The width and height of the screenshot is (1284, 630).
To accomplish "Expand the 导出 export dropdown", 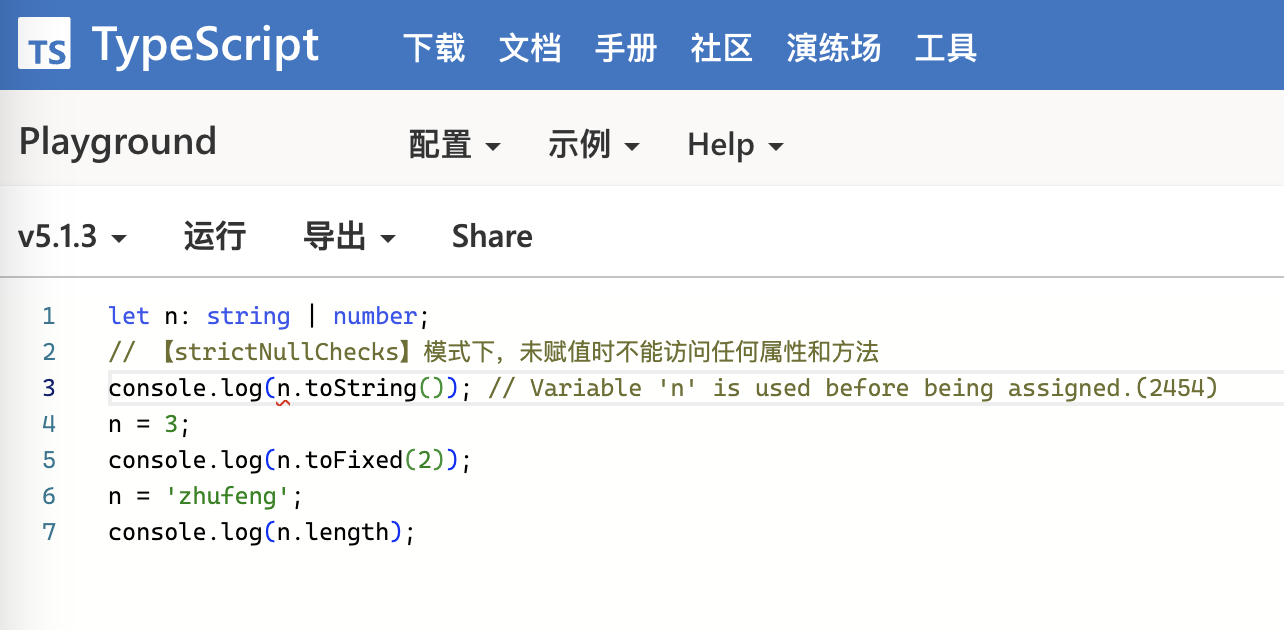I will tap(350, 237).
